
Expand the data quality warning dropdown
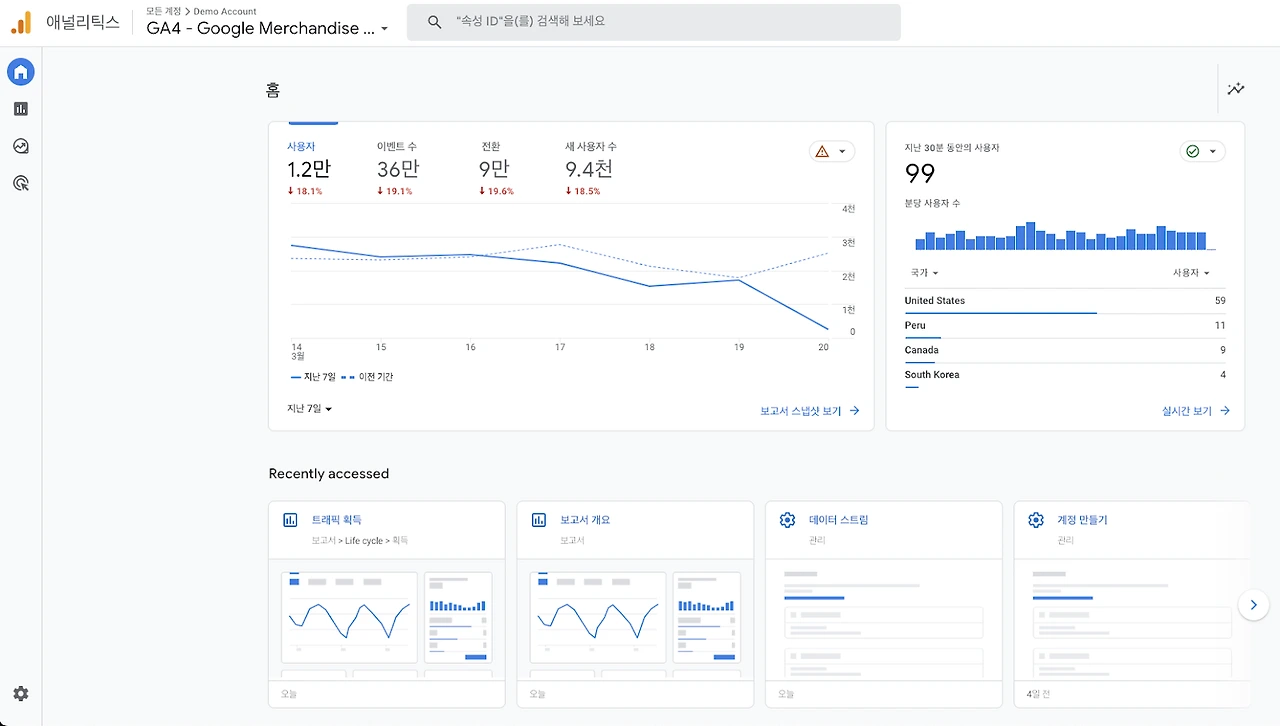(x=832, y=152)
